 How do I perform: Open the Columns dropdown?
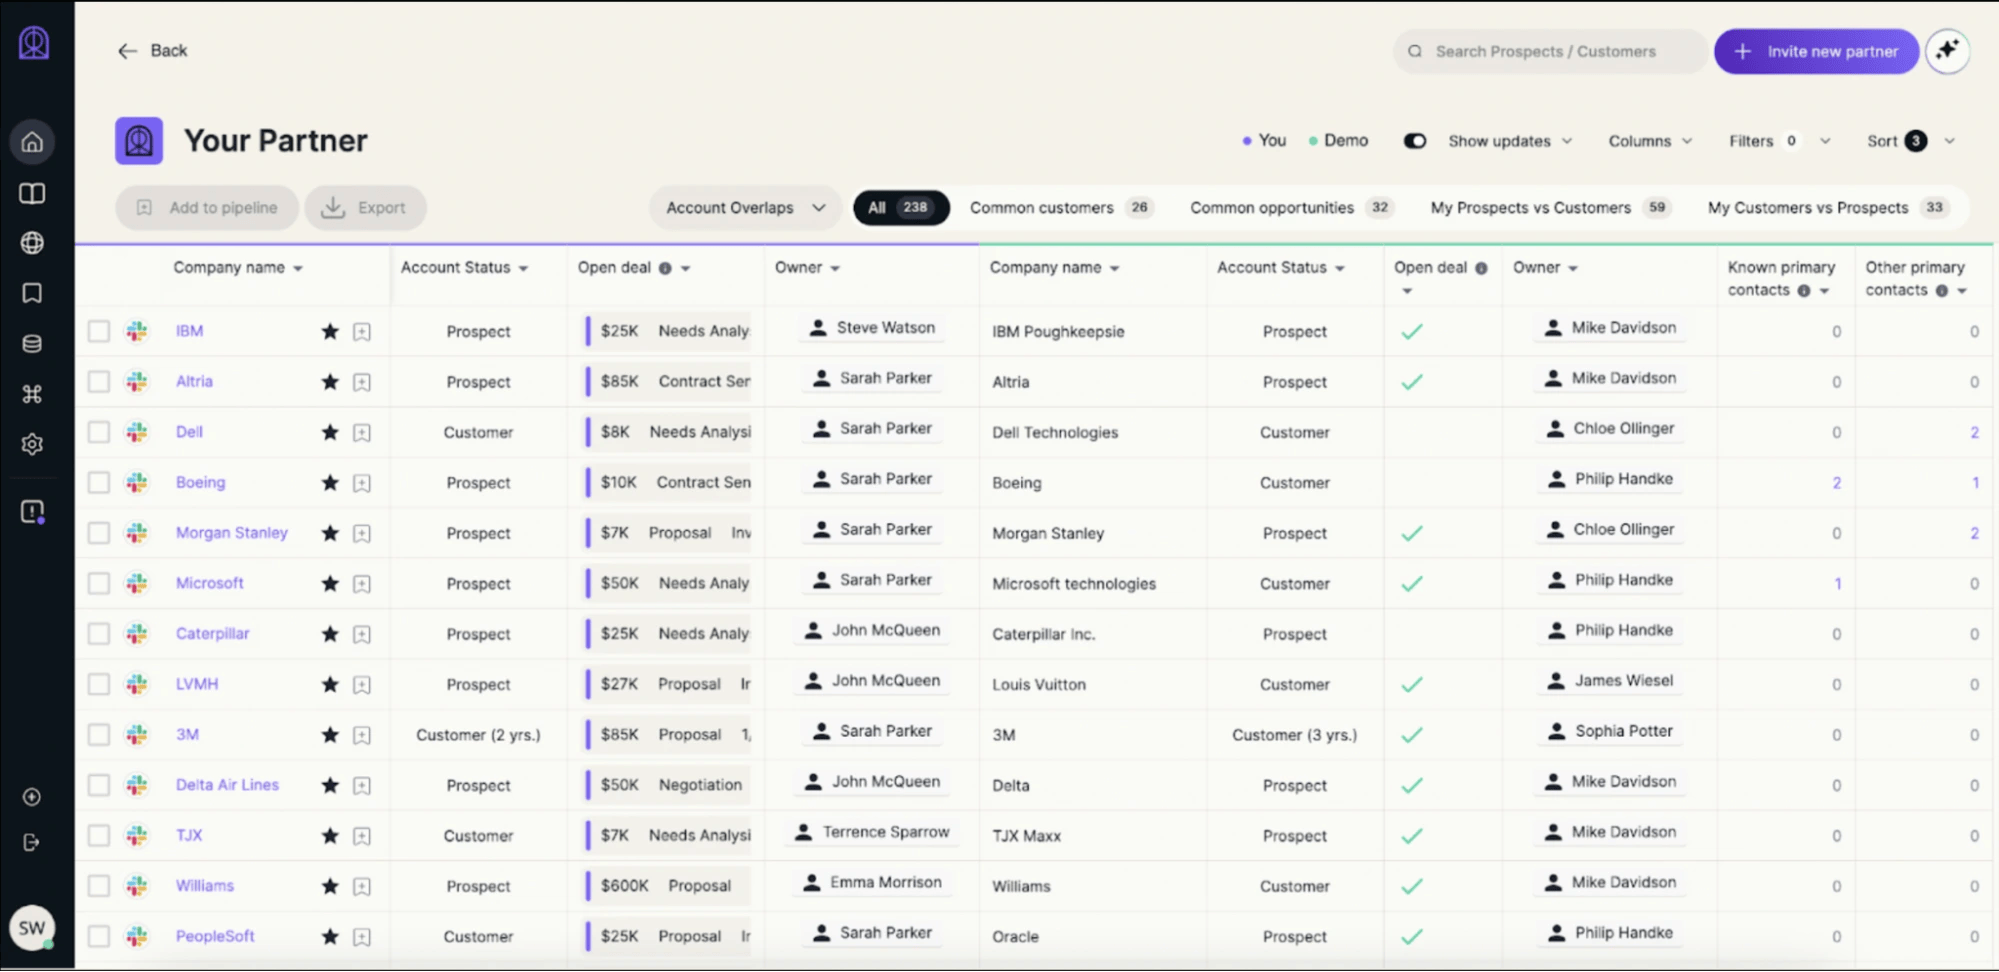[1650, 141]
